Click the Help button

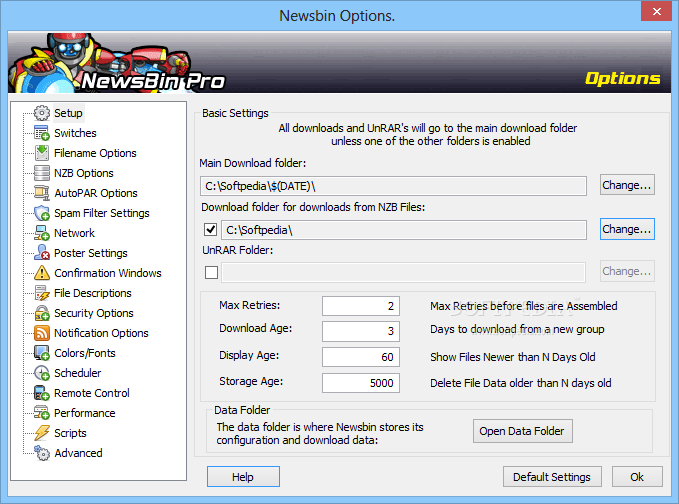(243, 477)
